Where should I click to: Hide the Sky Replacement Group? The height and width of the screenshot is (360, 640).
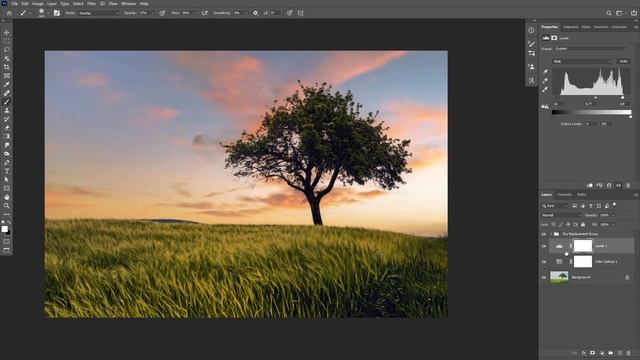click(x=544, y=234)
